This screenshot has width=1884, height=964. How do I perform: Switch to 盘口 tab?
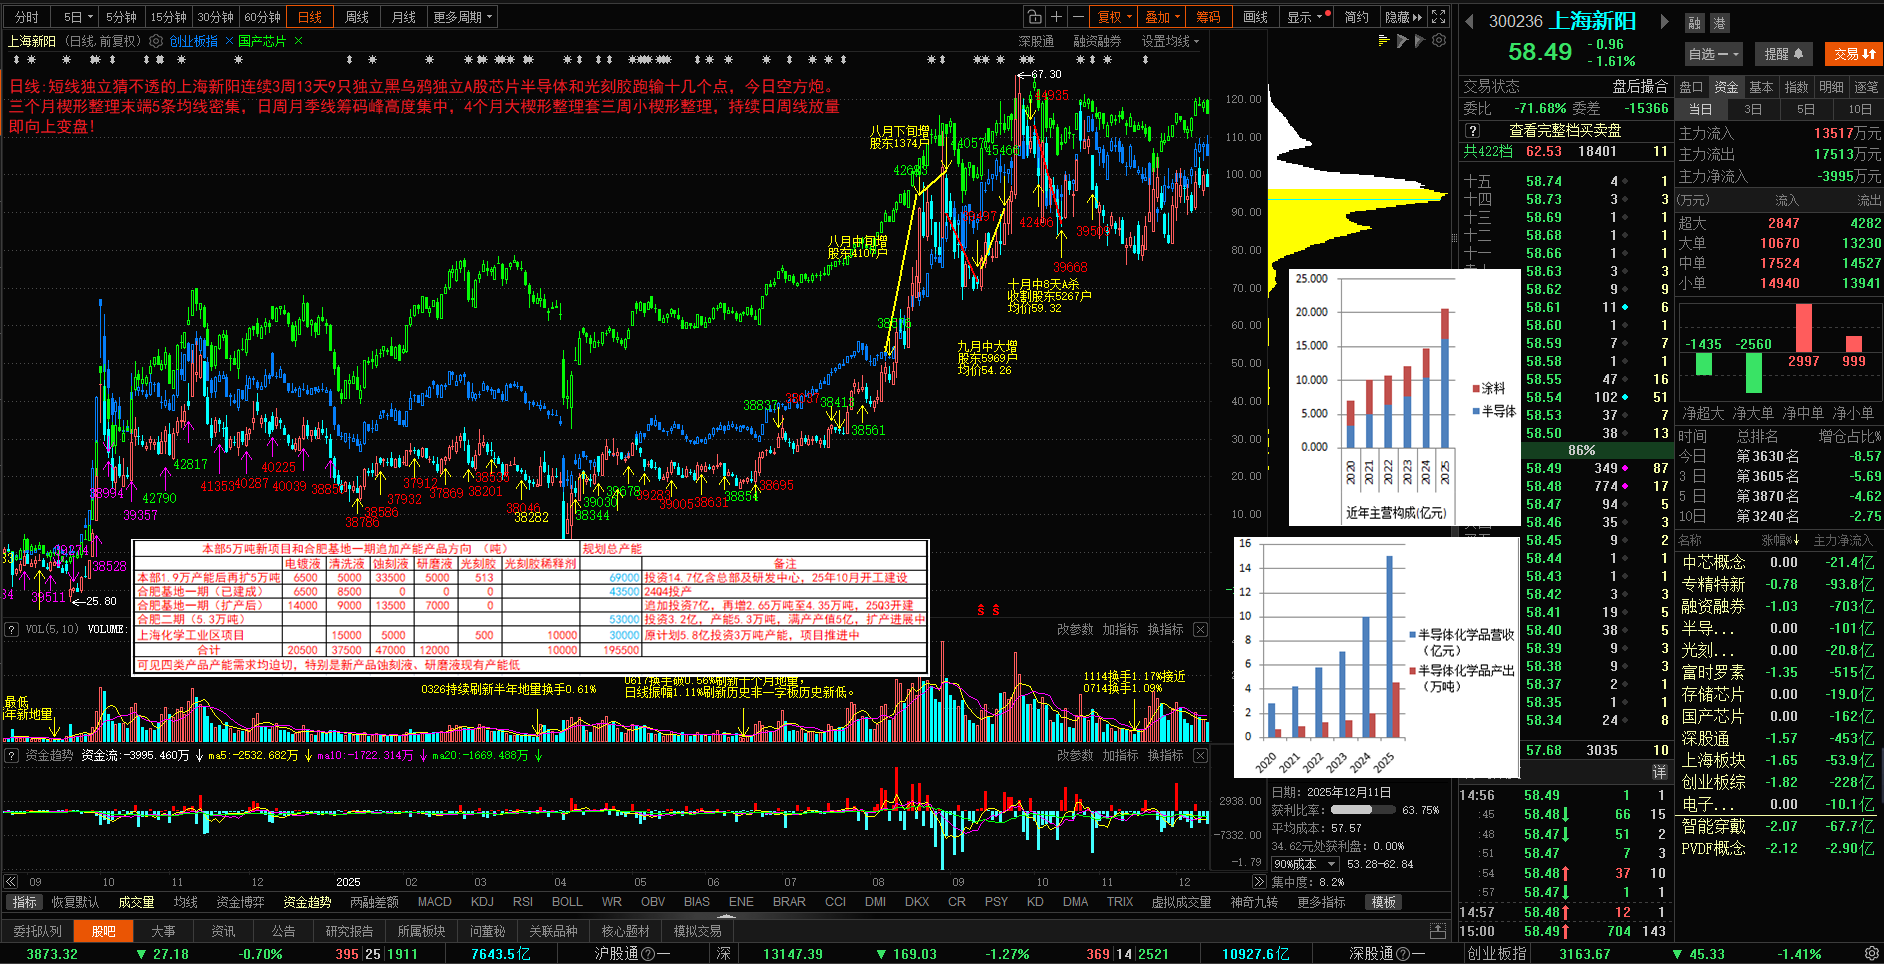coord(1691,87)
